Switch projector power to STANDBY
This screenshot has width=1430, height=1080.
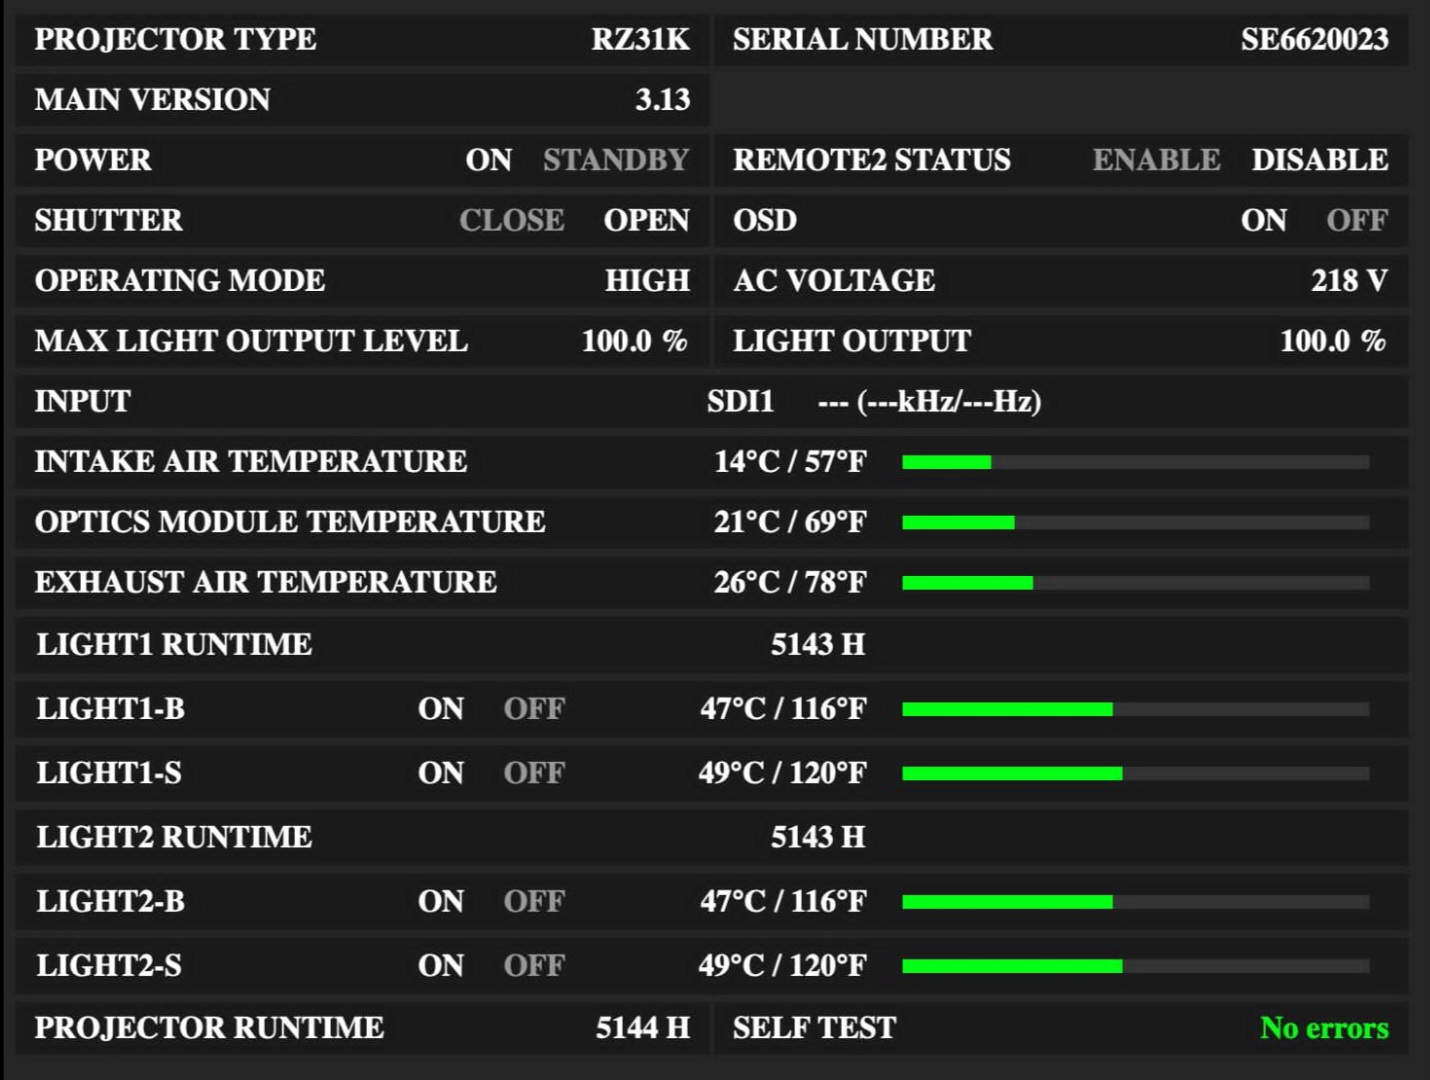pyautogui.click(x=615, y=160)
